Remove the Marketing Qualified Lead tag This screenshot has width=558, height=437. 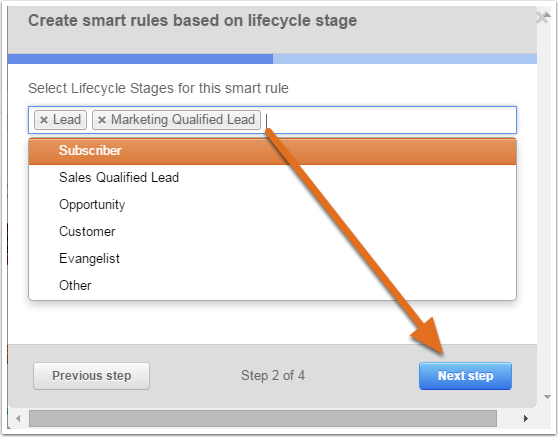(x=102, y=120)
